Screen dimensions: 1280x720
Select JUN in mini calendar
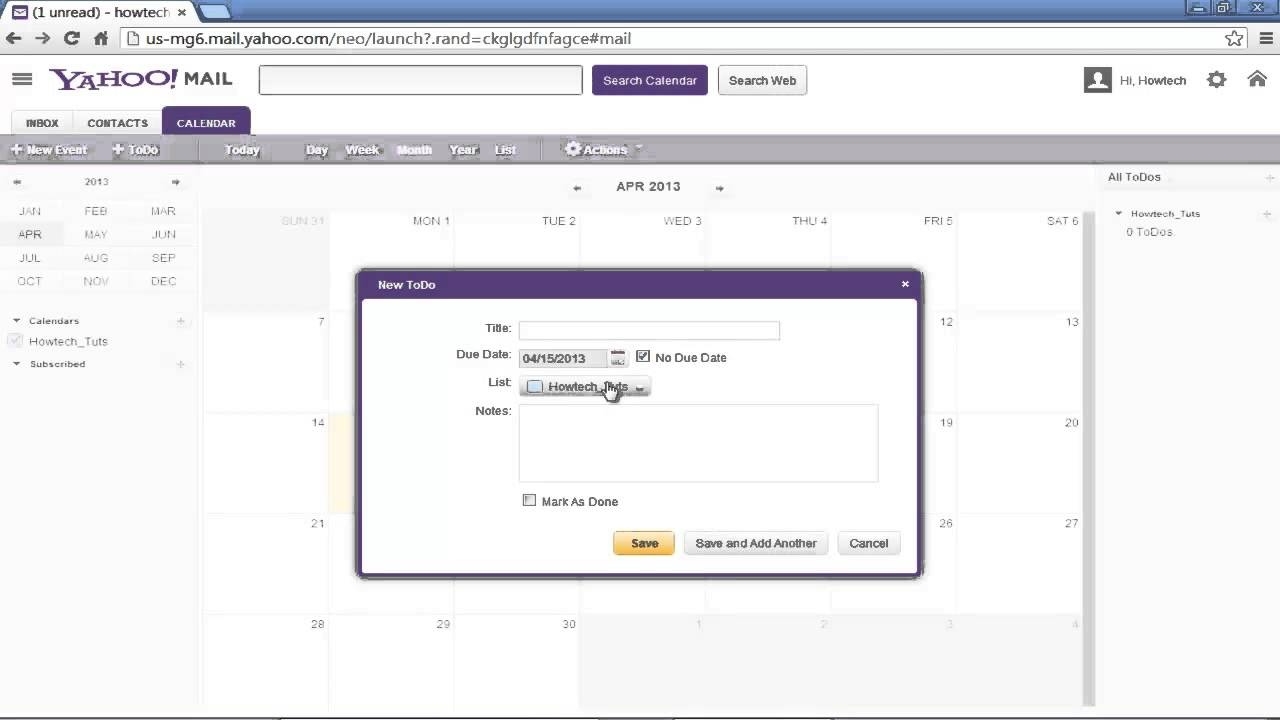pos(163,234)
